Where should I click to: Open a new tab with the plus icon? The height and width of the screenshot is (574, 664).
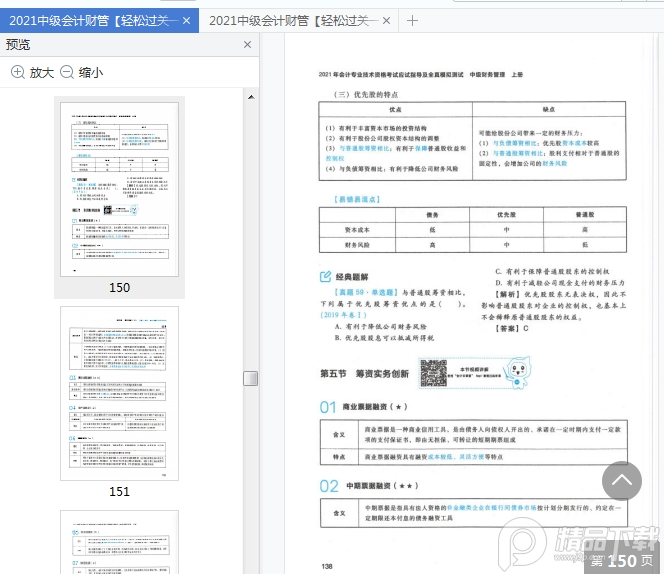coord(412,20)
